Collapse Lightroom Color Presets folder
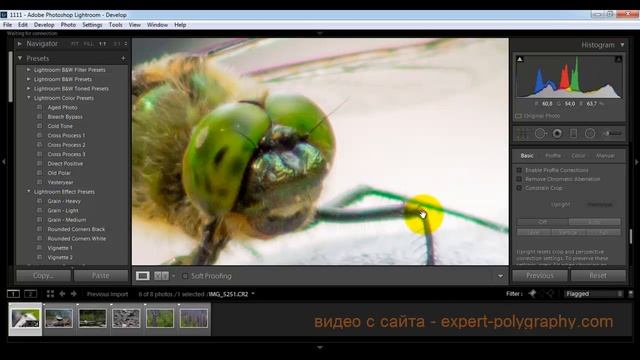Viewport: 640px width, 360px height. click(29, 98)
